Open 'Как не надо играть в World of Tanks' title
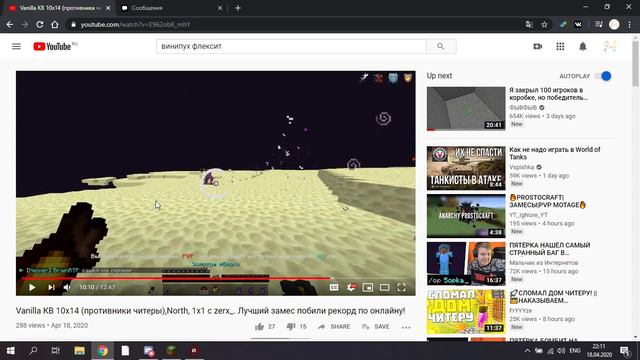The height and width of the screenshot is (360, 640). click(x=555, y=153)
